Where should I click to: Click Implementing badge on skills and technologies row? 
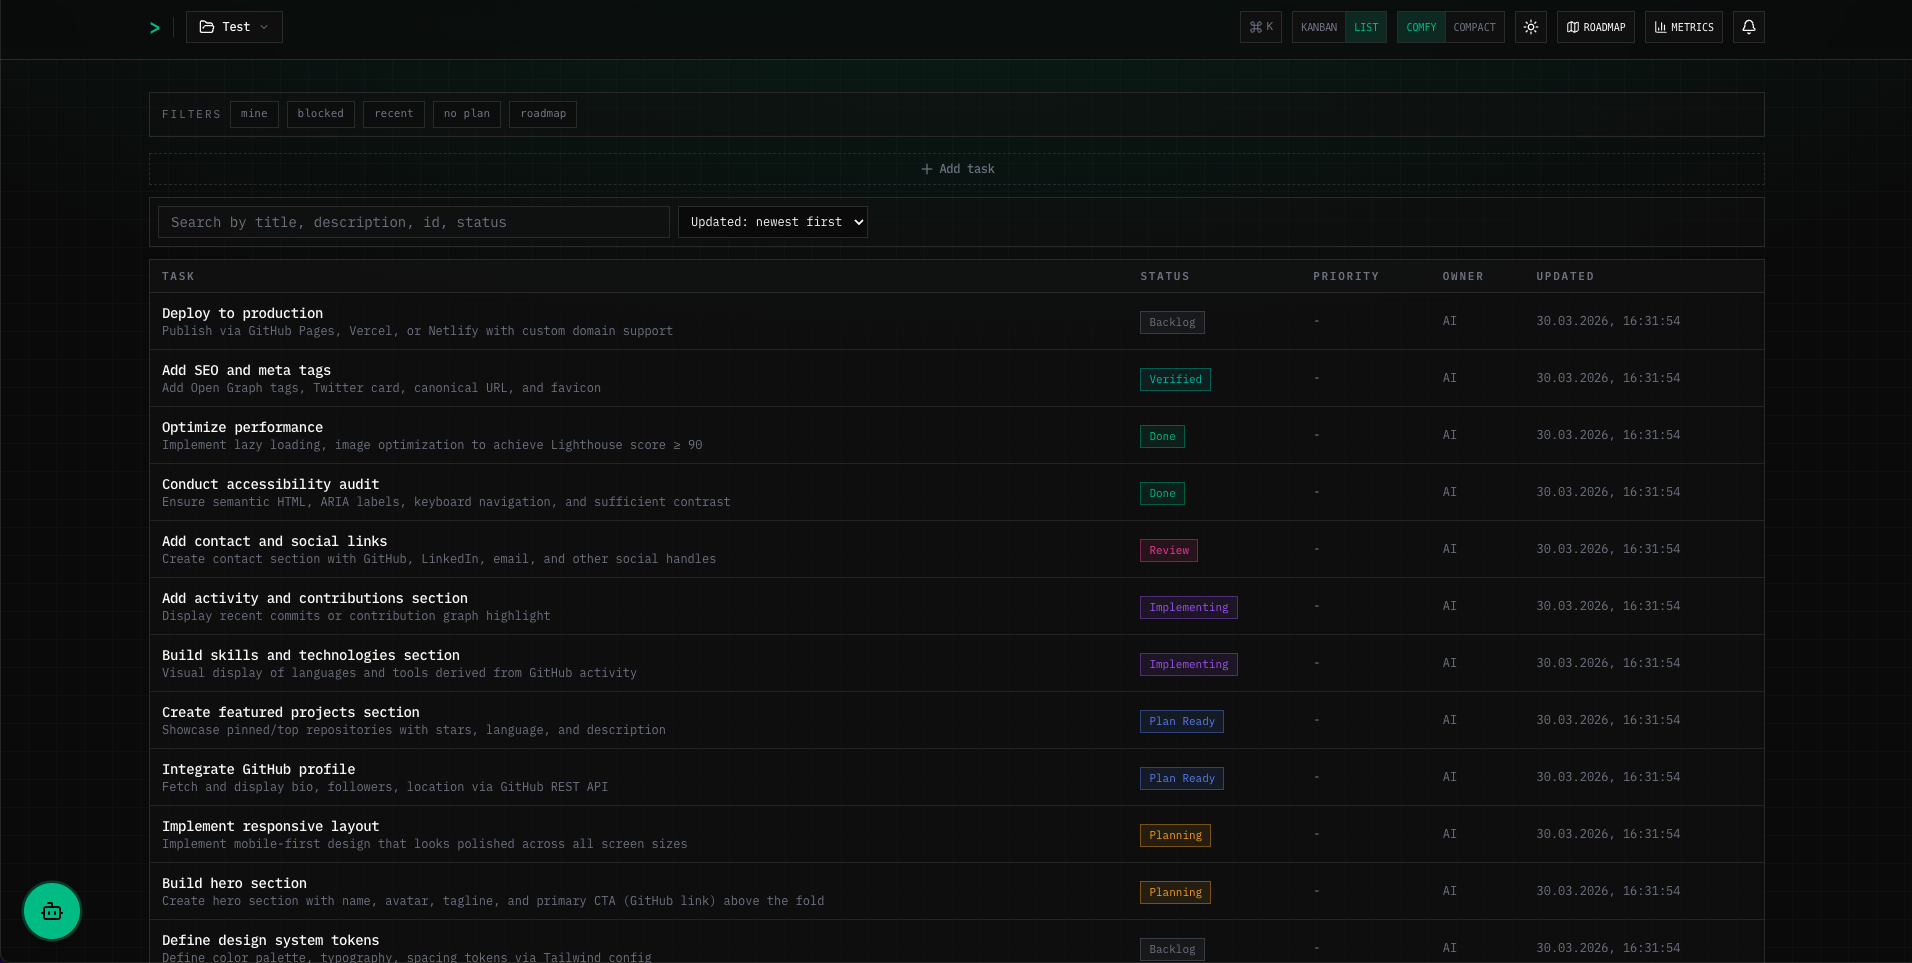(x=1189, y=664)
